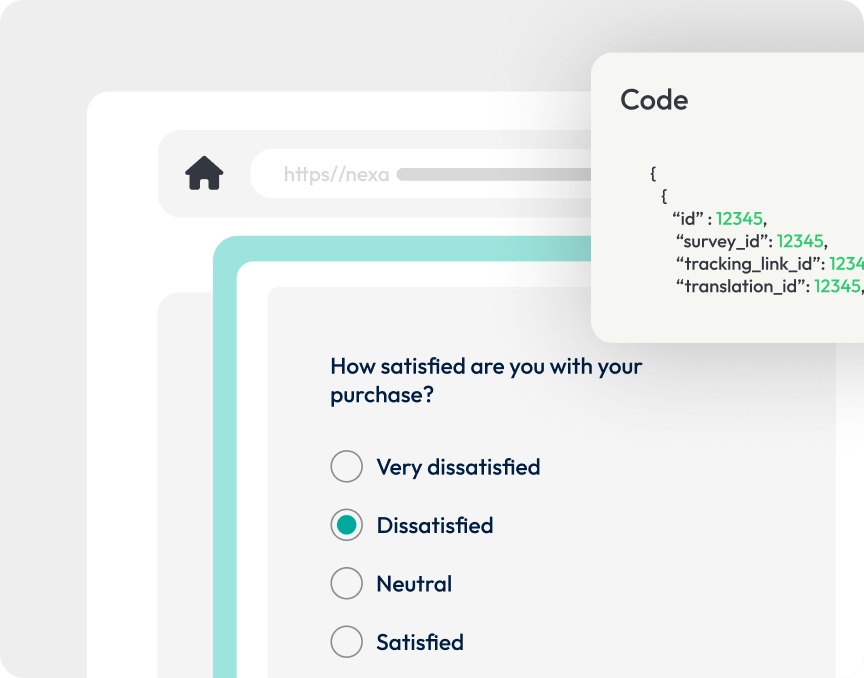Click the "Dissatisfied" option label

point(434,525)
